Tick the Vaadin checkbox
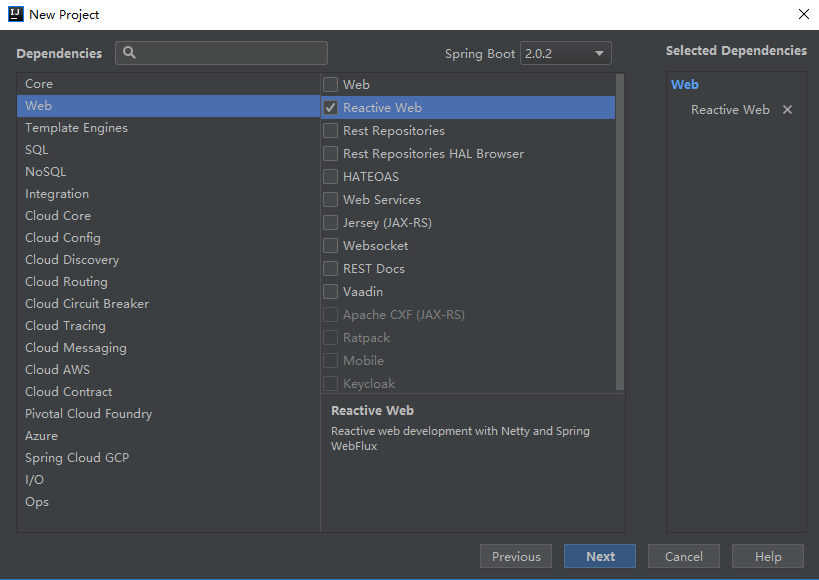819x580 pixels. coord(330,291)
